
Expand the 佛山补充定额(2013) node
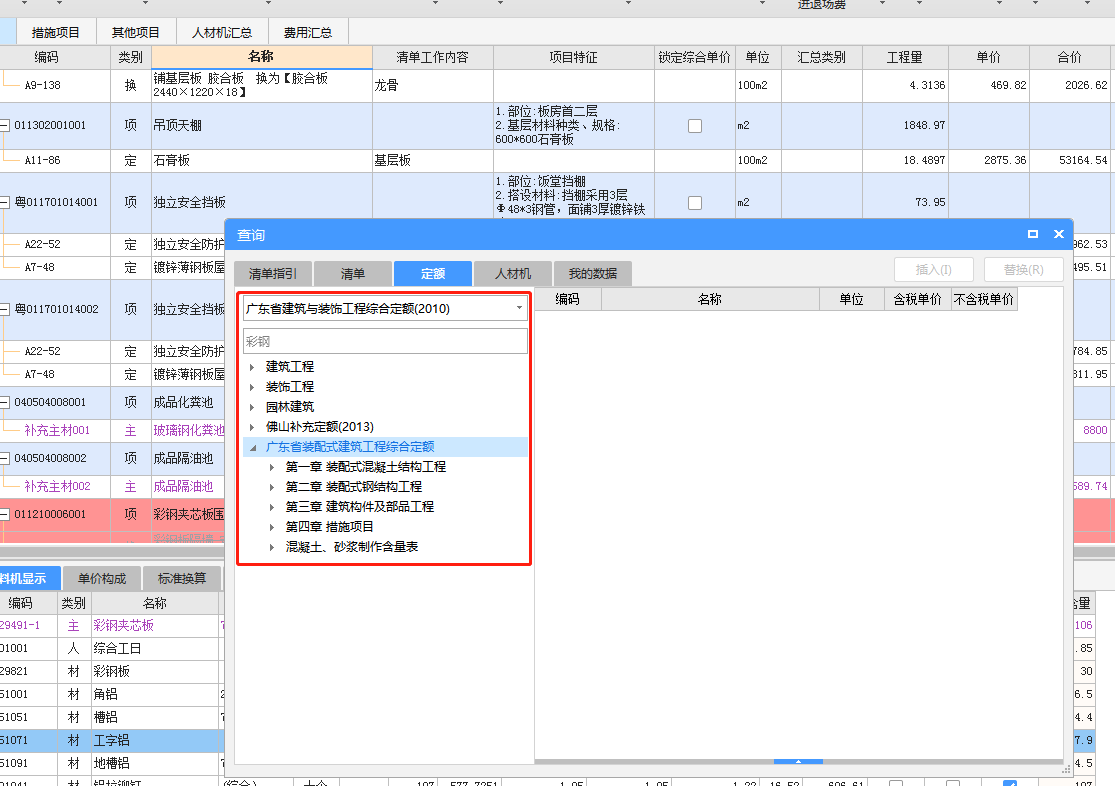point(252,427)
